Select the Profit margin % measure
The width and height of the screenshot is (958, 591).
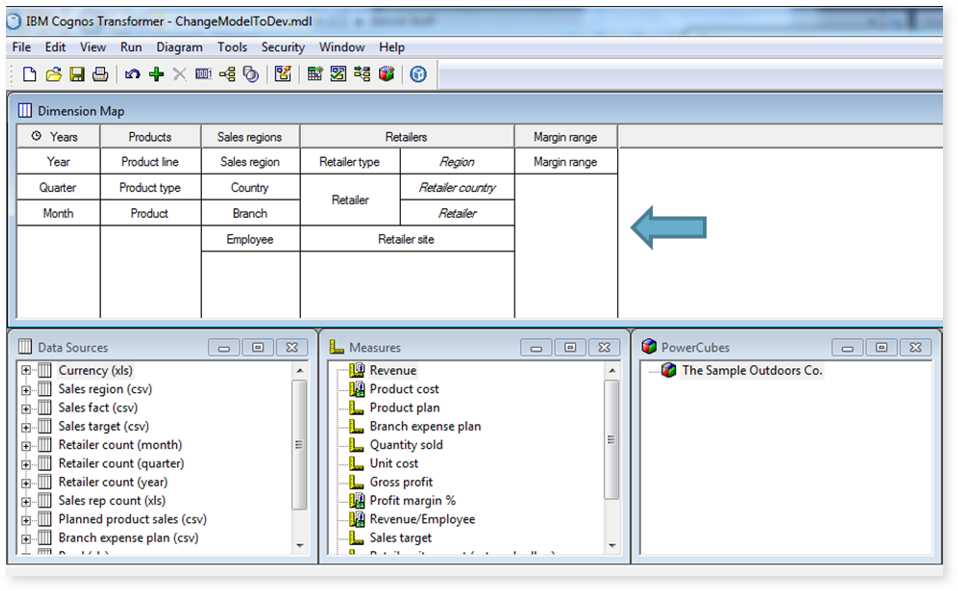[x=412, y=501]
